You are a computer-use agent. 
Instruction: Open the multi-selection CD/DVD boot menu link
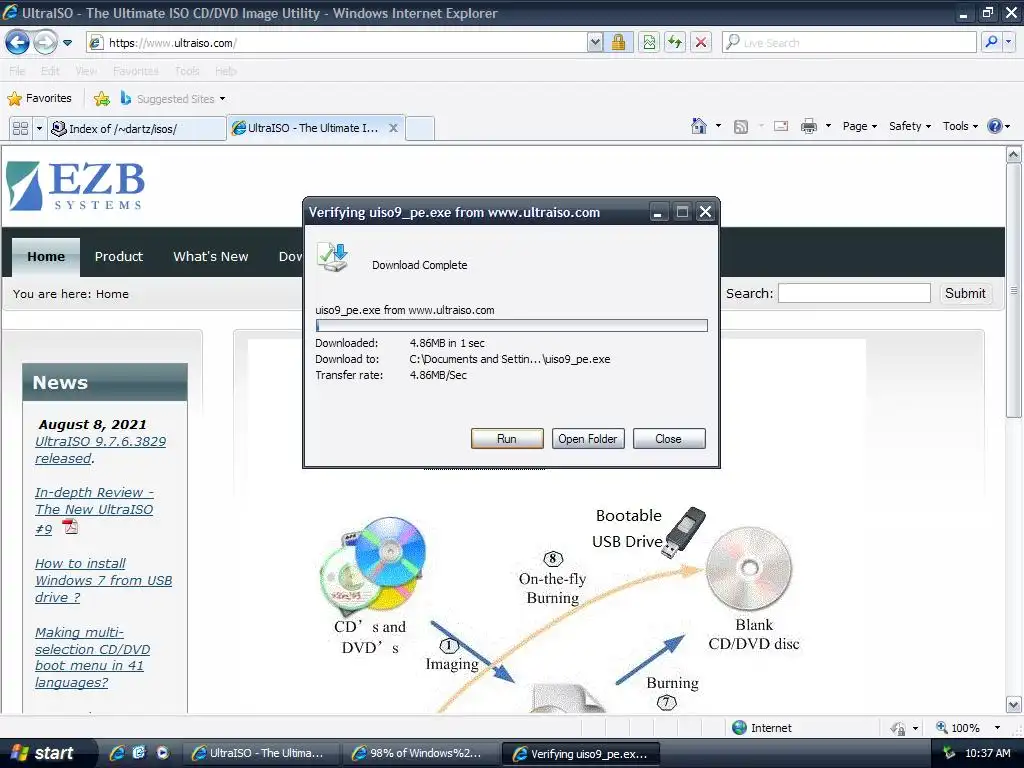pyautogui.click(x=92, y=657)
